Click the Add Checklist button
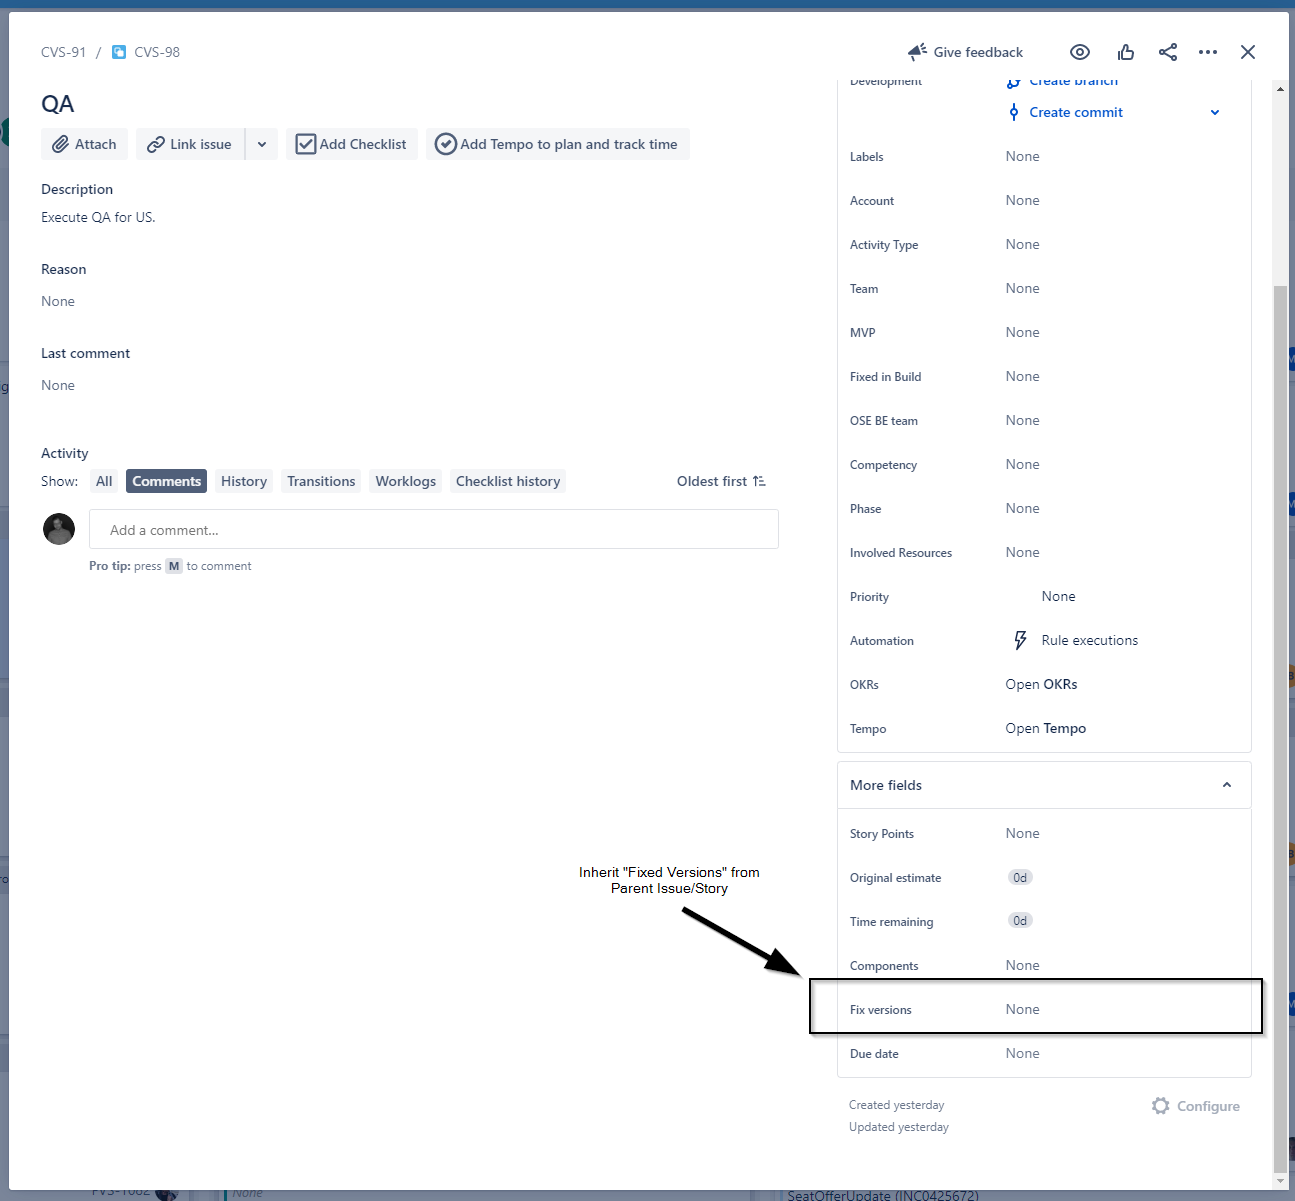This screenshot has width=1295, height=1201. [x=352, y=144]
